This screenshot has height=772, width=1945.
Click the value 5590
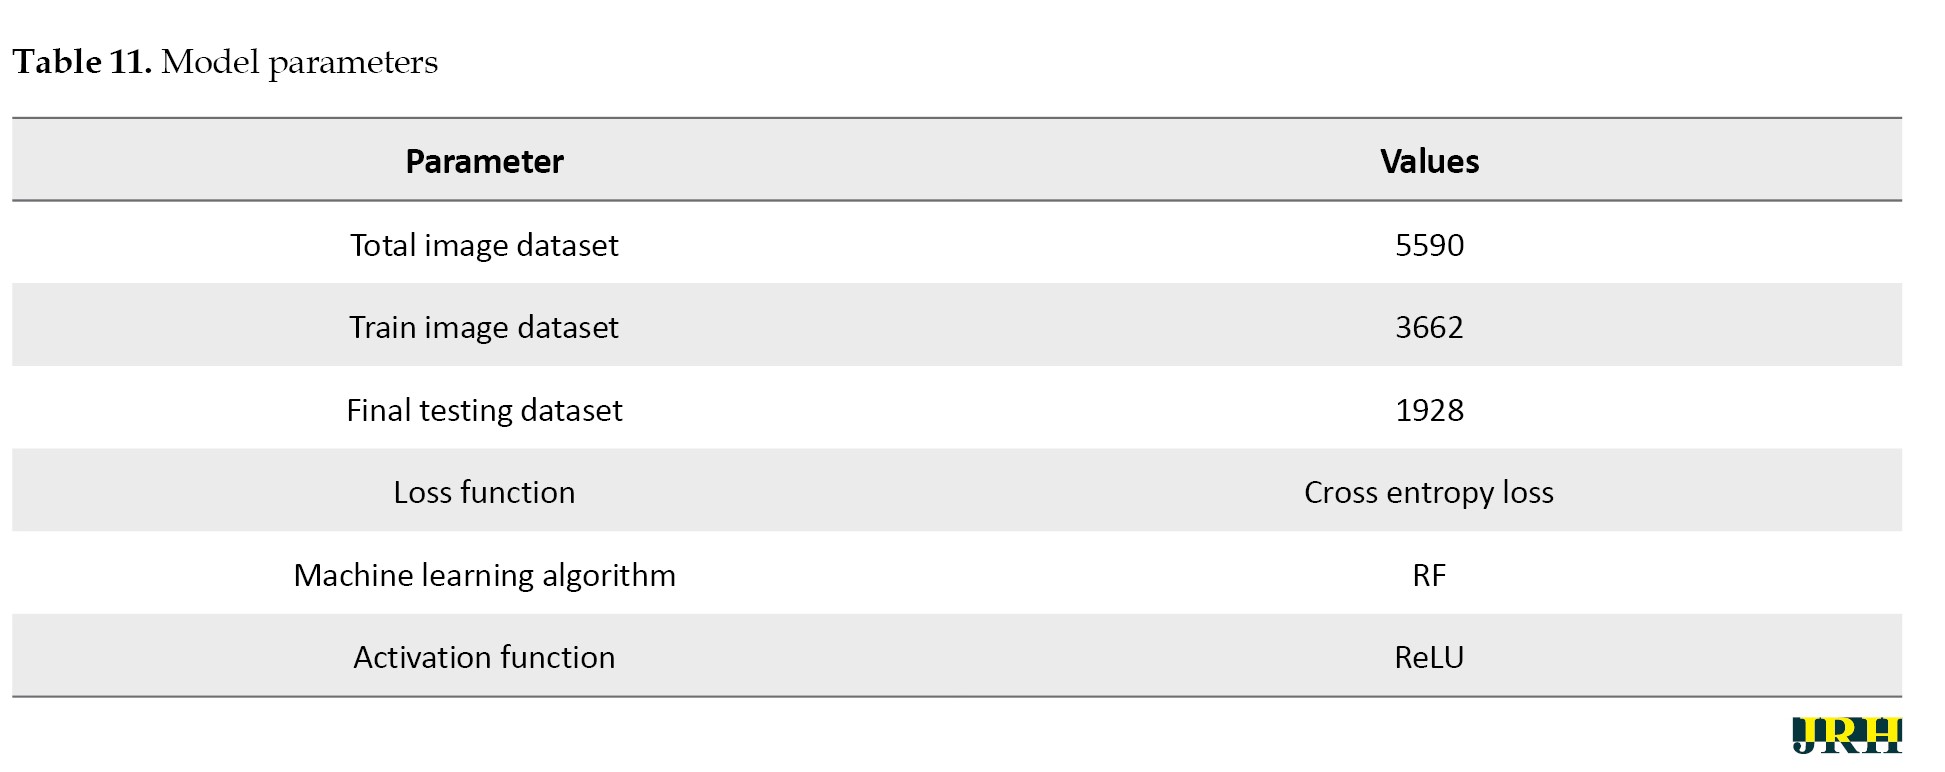tap(1428, 245)
